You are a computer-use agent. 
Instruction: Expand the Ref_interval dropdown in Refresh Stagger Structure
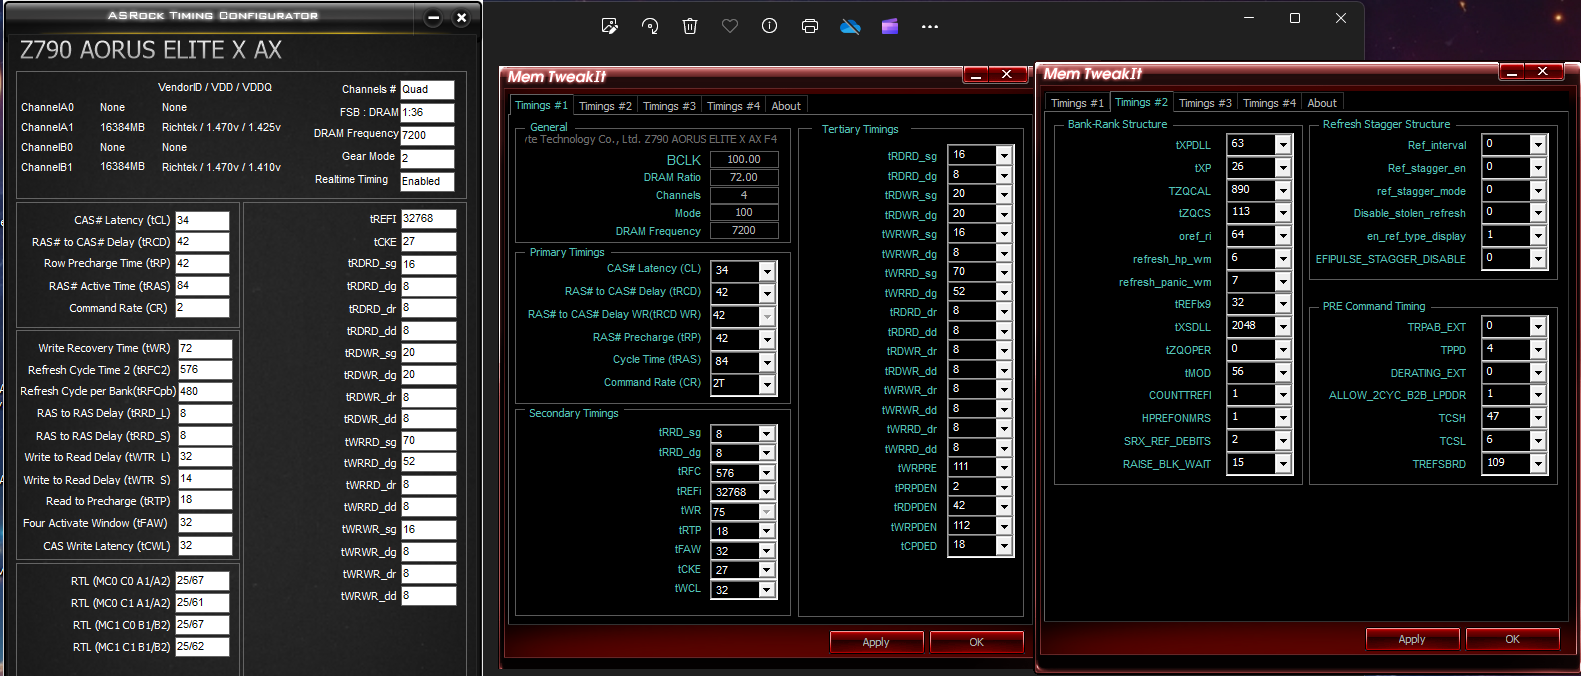1538,145
